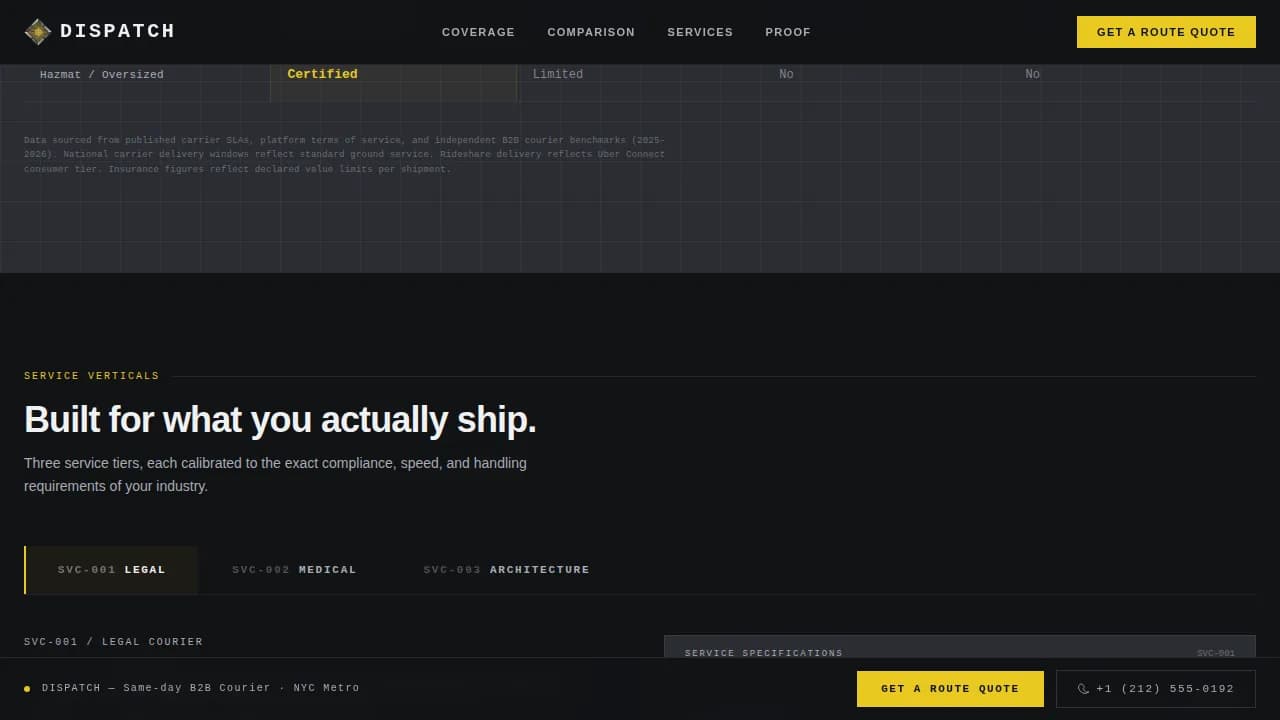The height and width of the screenshot is (720, 1280).
Task: Click the DISPATCH wordmark in the header
Action: [117, 32]
